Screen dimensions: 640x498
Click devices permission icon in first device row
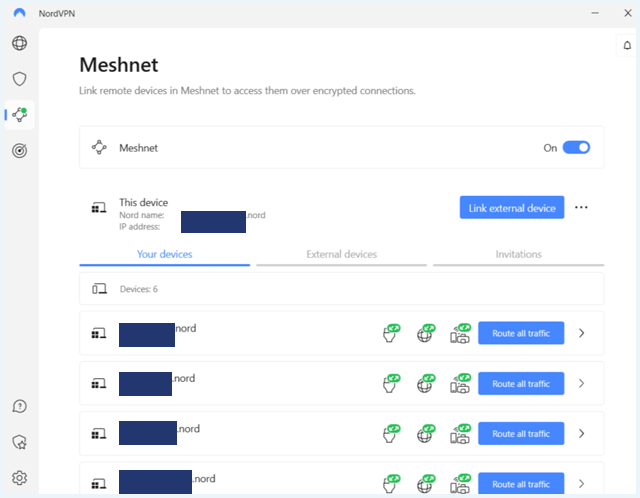(460, 333)
